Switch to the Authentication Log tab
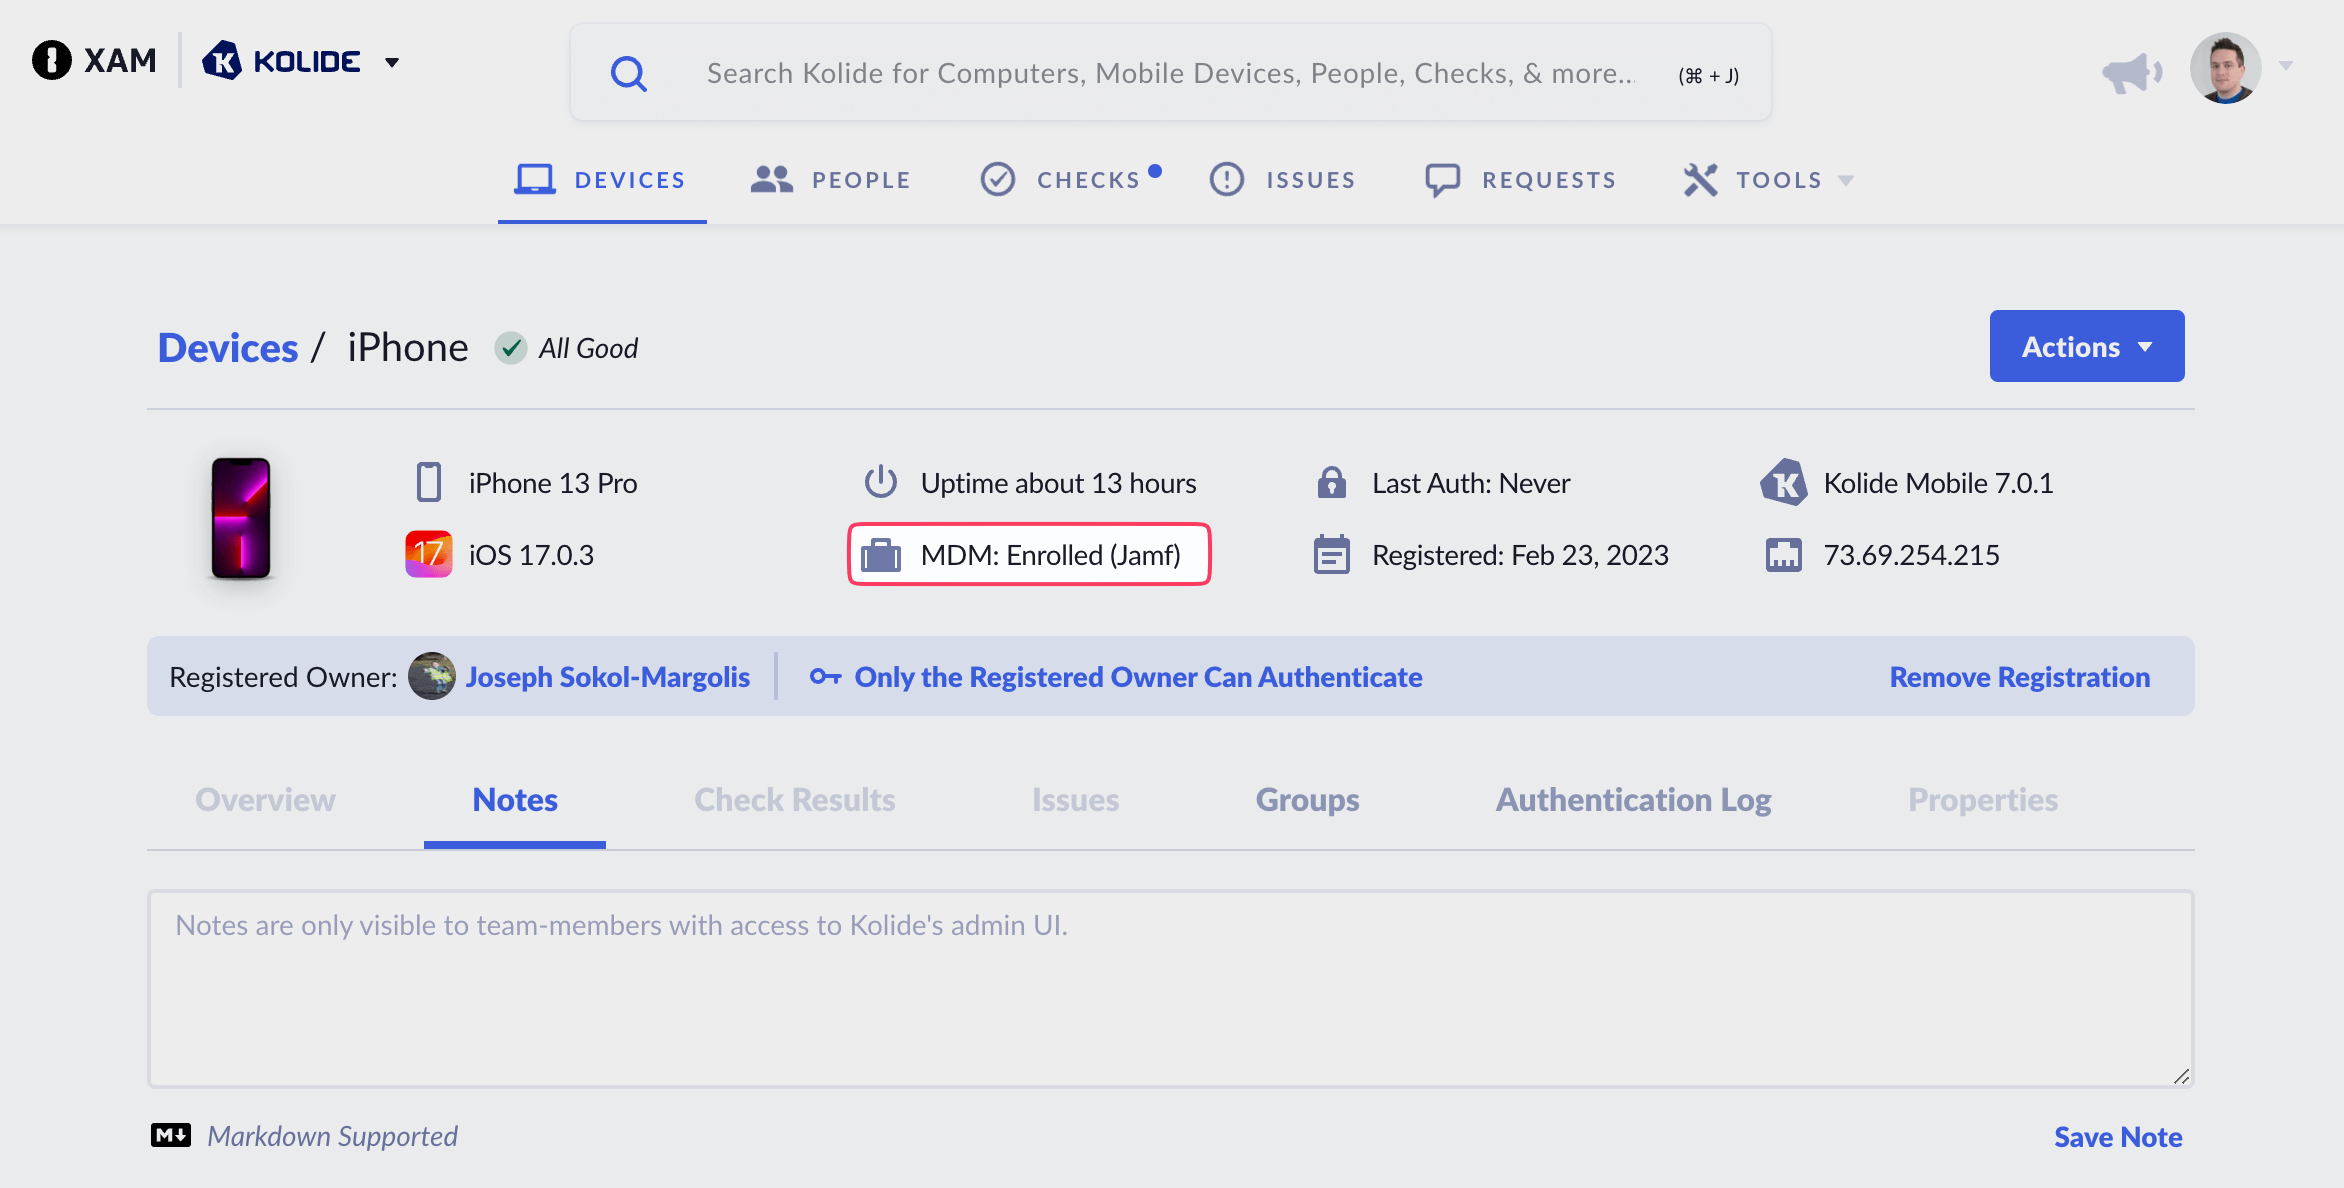Screen dimensions: 2344x1188 pos(1632,799)
